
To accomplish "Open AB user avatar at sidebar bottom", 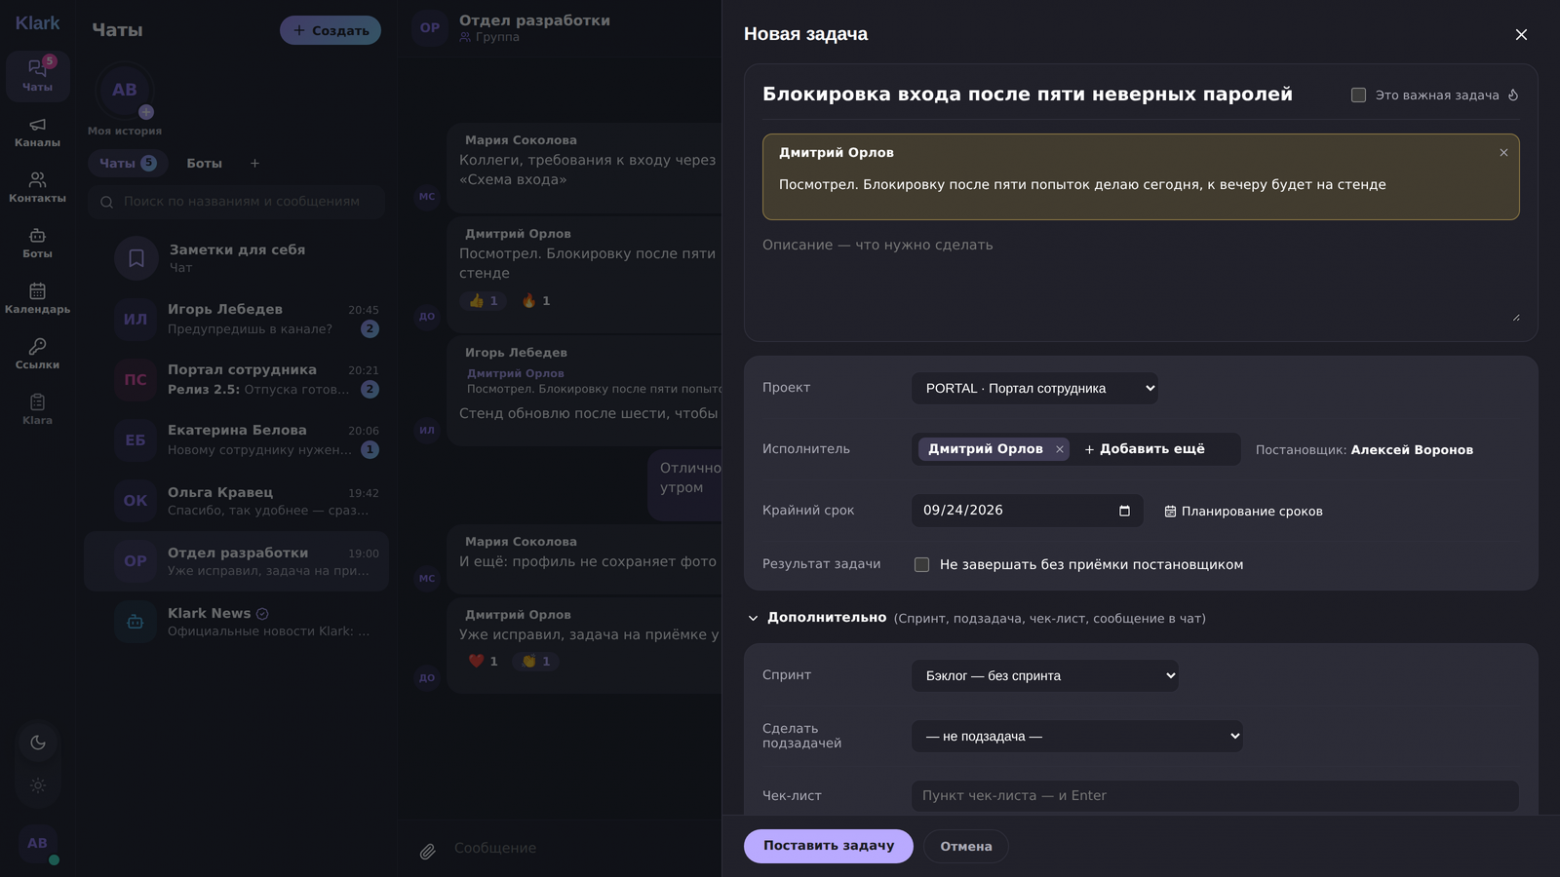I will [x=38, y=844].
